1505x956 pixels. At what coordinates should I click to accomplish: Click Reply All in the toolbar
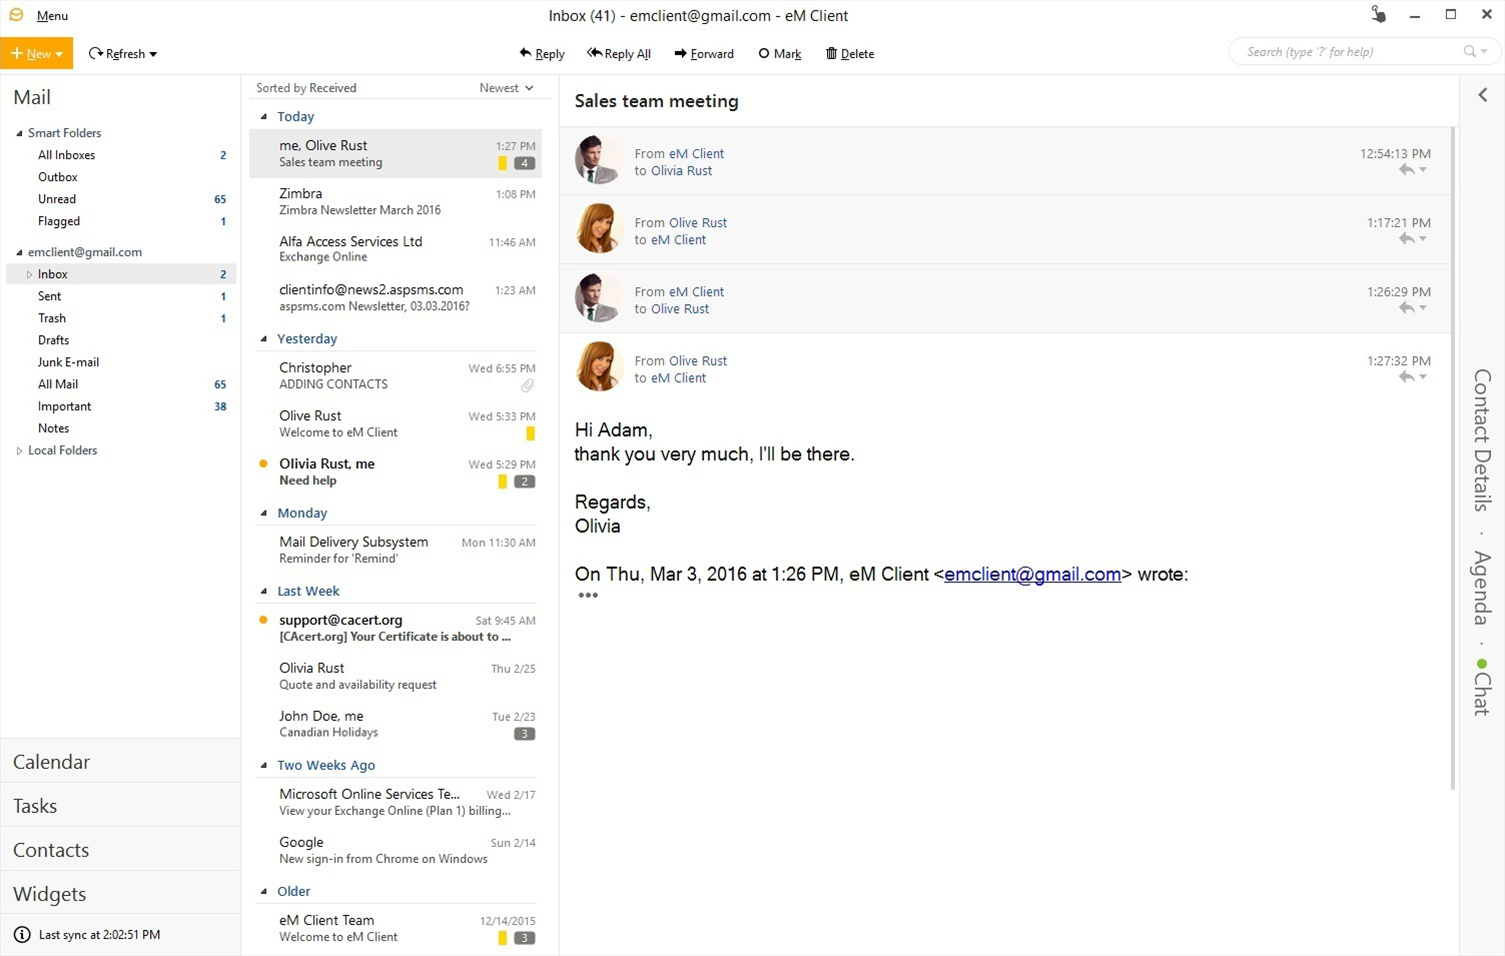(619, 54)
